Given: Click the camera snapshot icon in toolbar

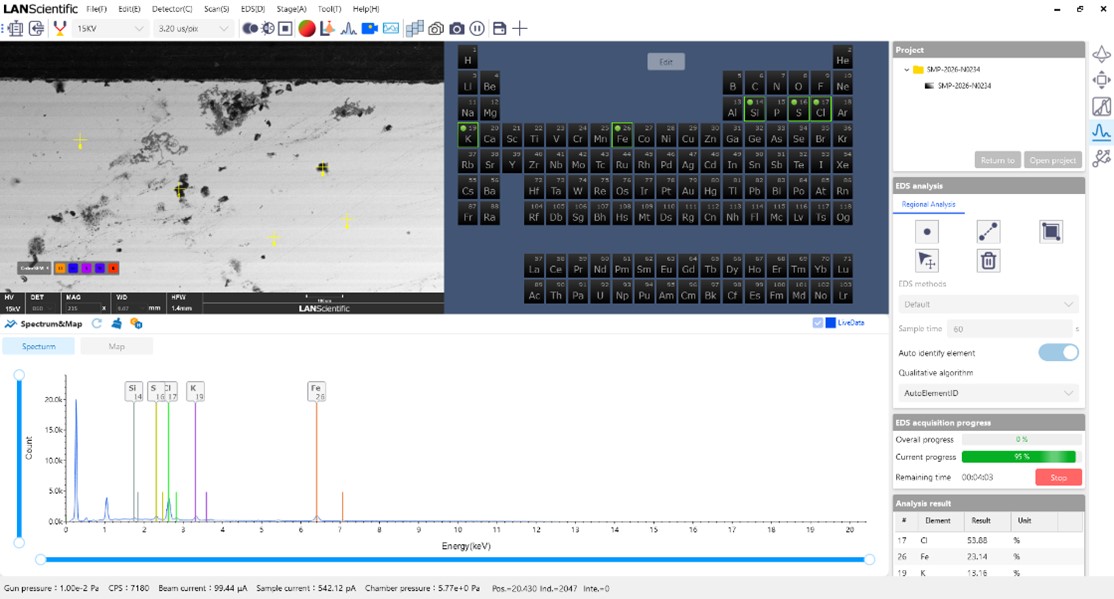Looking at the screenshot, I should pyautogui.click(x=456, y=29).
